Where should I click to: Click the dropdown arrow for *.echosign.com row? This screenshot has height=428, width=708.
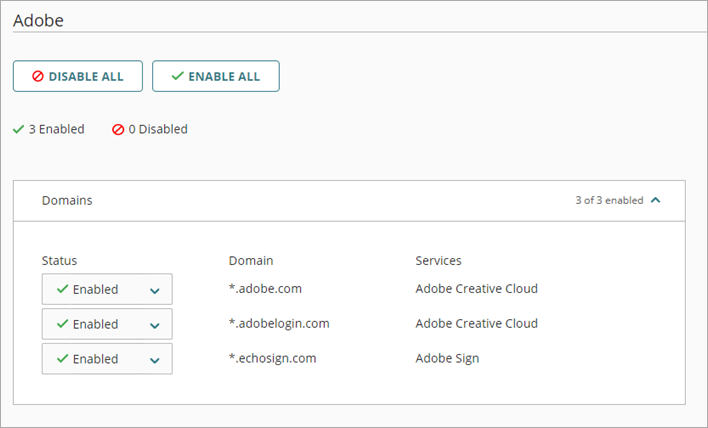[155, 360]
